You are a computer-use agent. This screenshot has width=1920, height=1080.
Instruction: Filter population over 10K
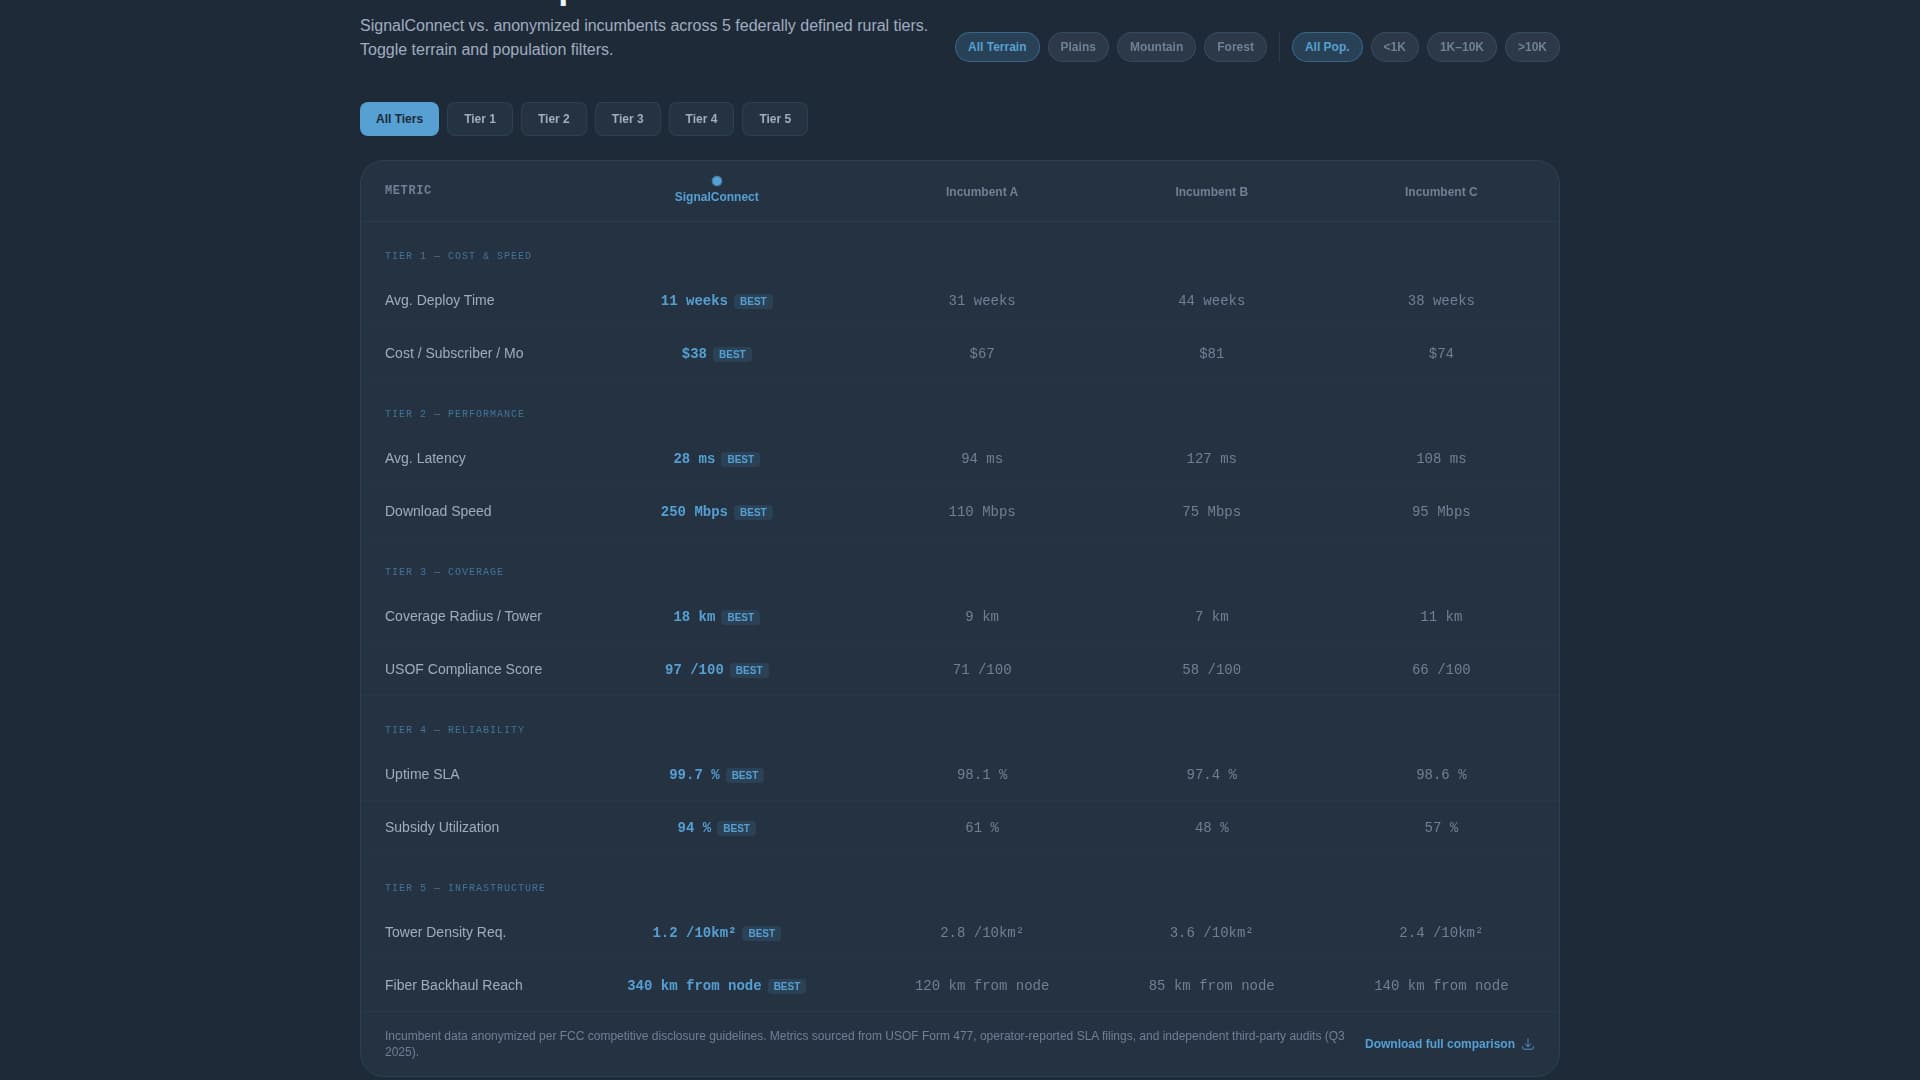[1532, 47]
